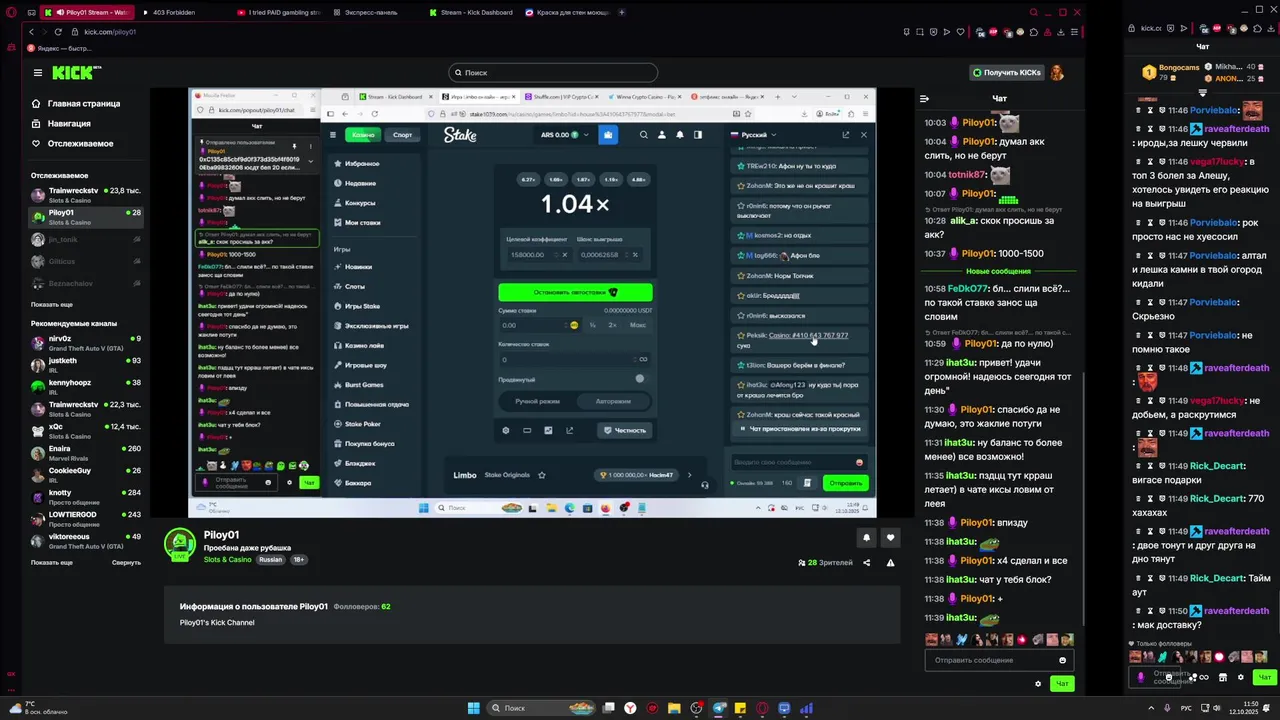Toggle the notification bell for Piloy01
Image resolution: width=1280 pixels, height=720 pixels.
(x=866, y=538)
